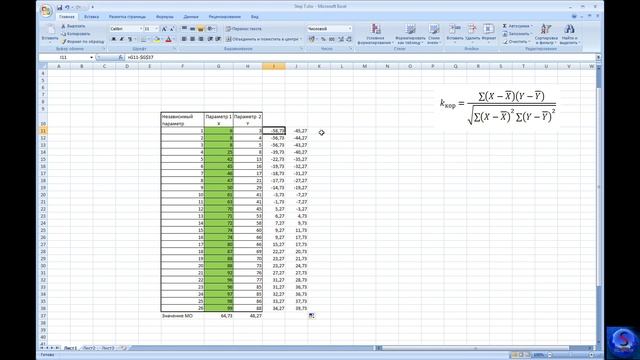Open Стили ячеек cell styles dropdown
Viewport: 640px width, 360px height.
(434, 34)
